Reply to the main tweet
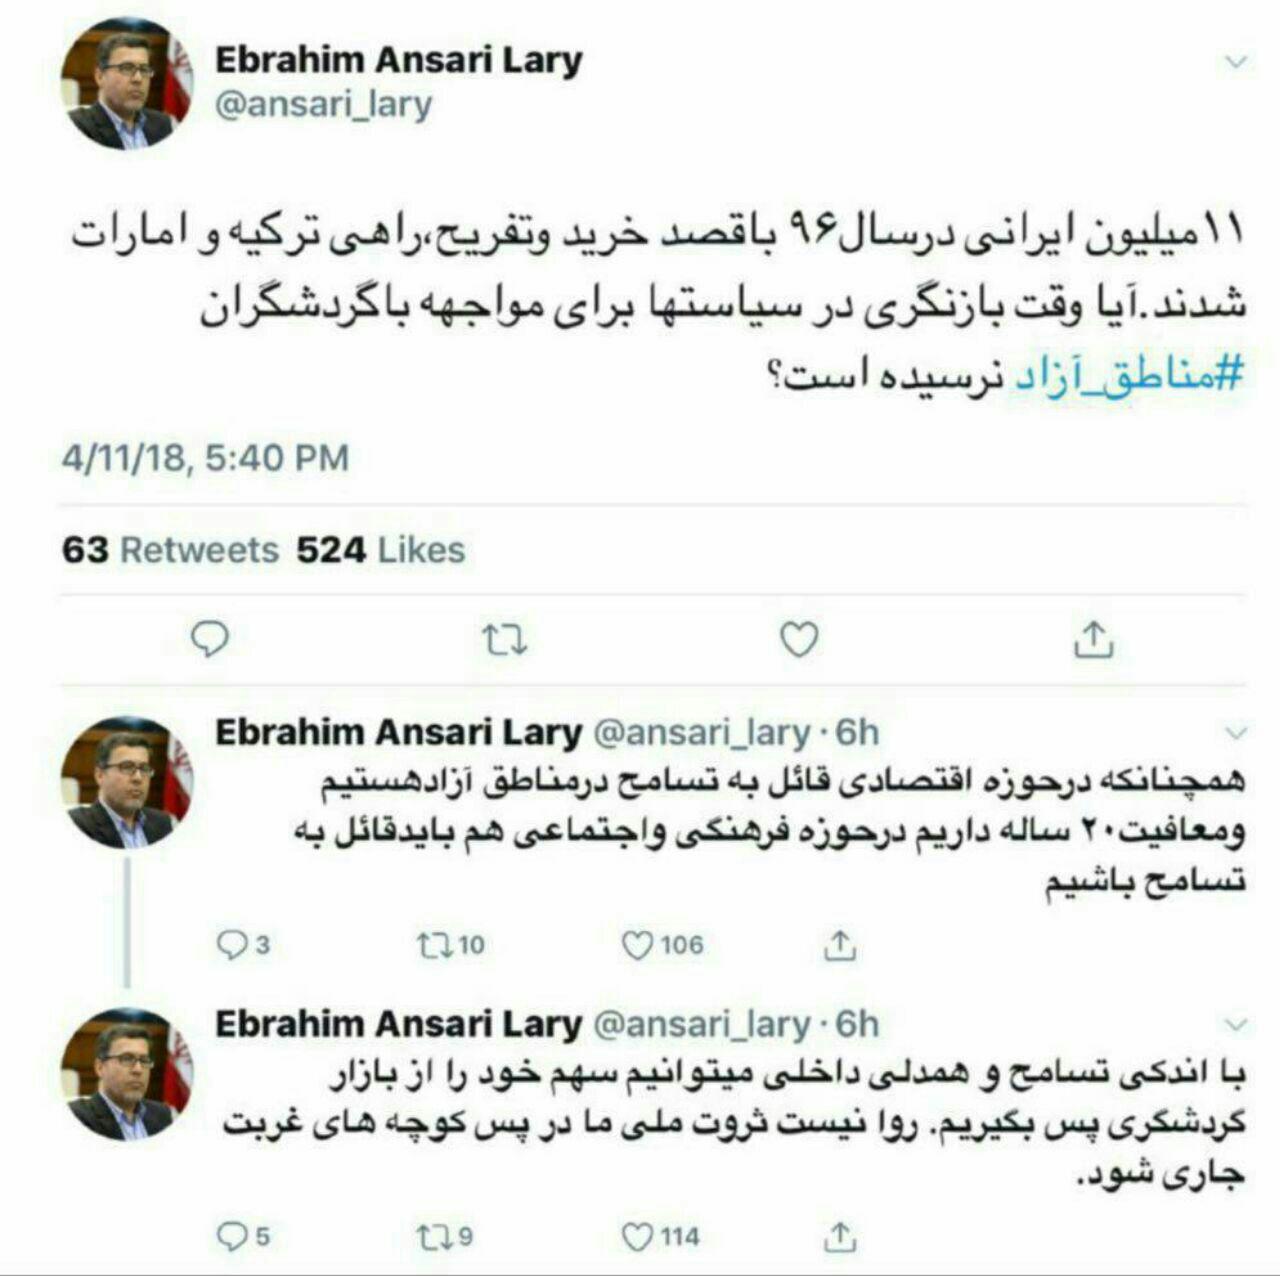Image resolution: width=1280 pixels, height=1276 pixels. tap(210, 640)
